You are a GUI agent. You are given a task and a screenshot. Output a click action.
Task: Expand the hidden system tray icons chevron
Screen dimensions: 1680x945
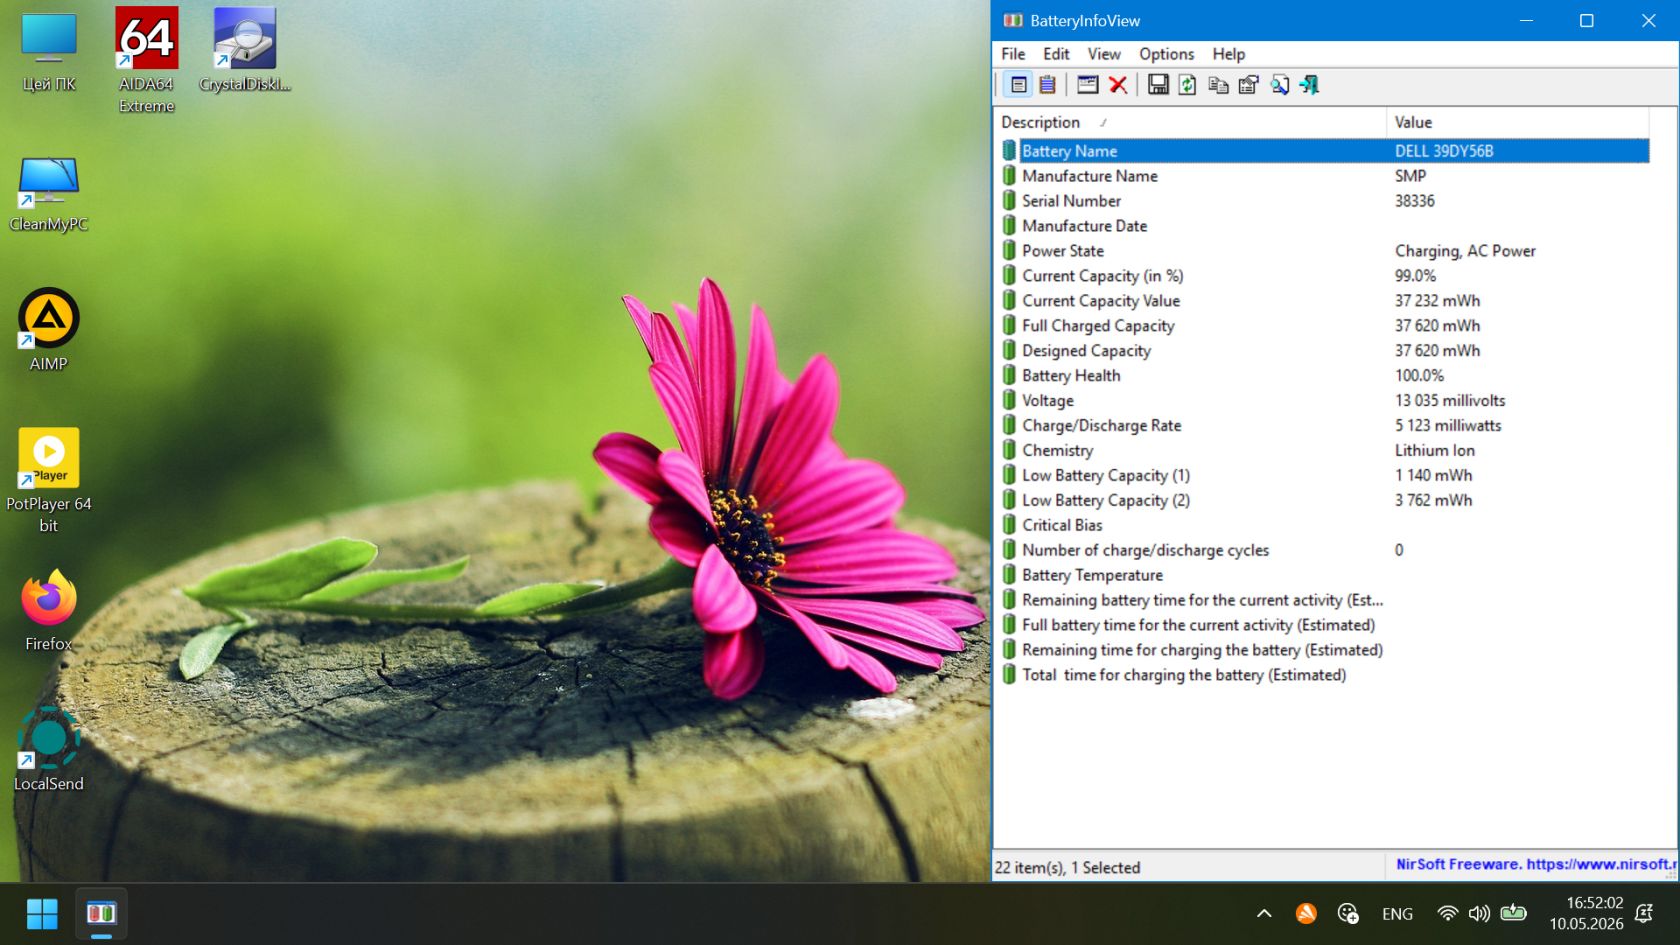pos(1264,913)
